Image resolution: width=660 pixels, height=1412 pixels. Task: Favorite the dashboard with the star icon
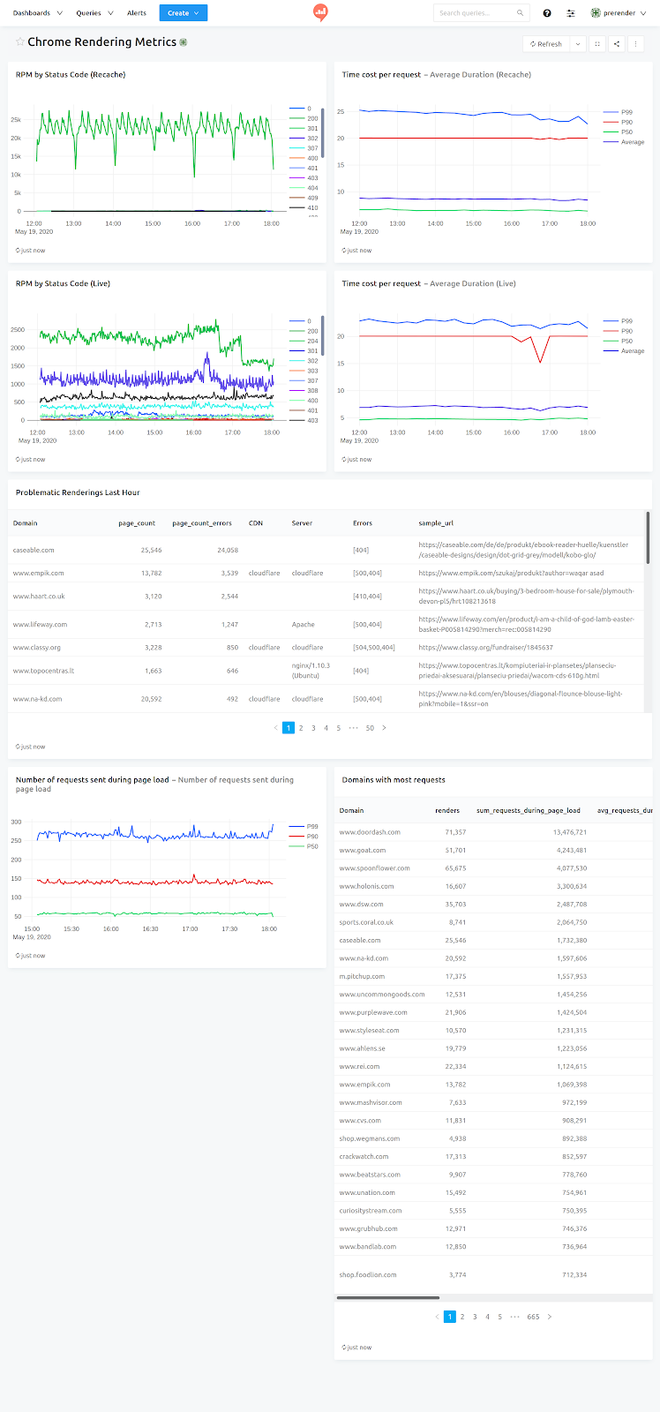[x=20, y=42]
